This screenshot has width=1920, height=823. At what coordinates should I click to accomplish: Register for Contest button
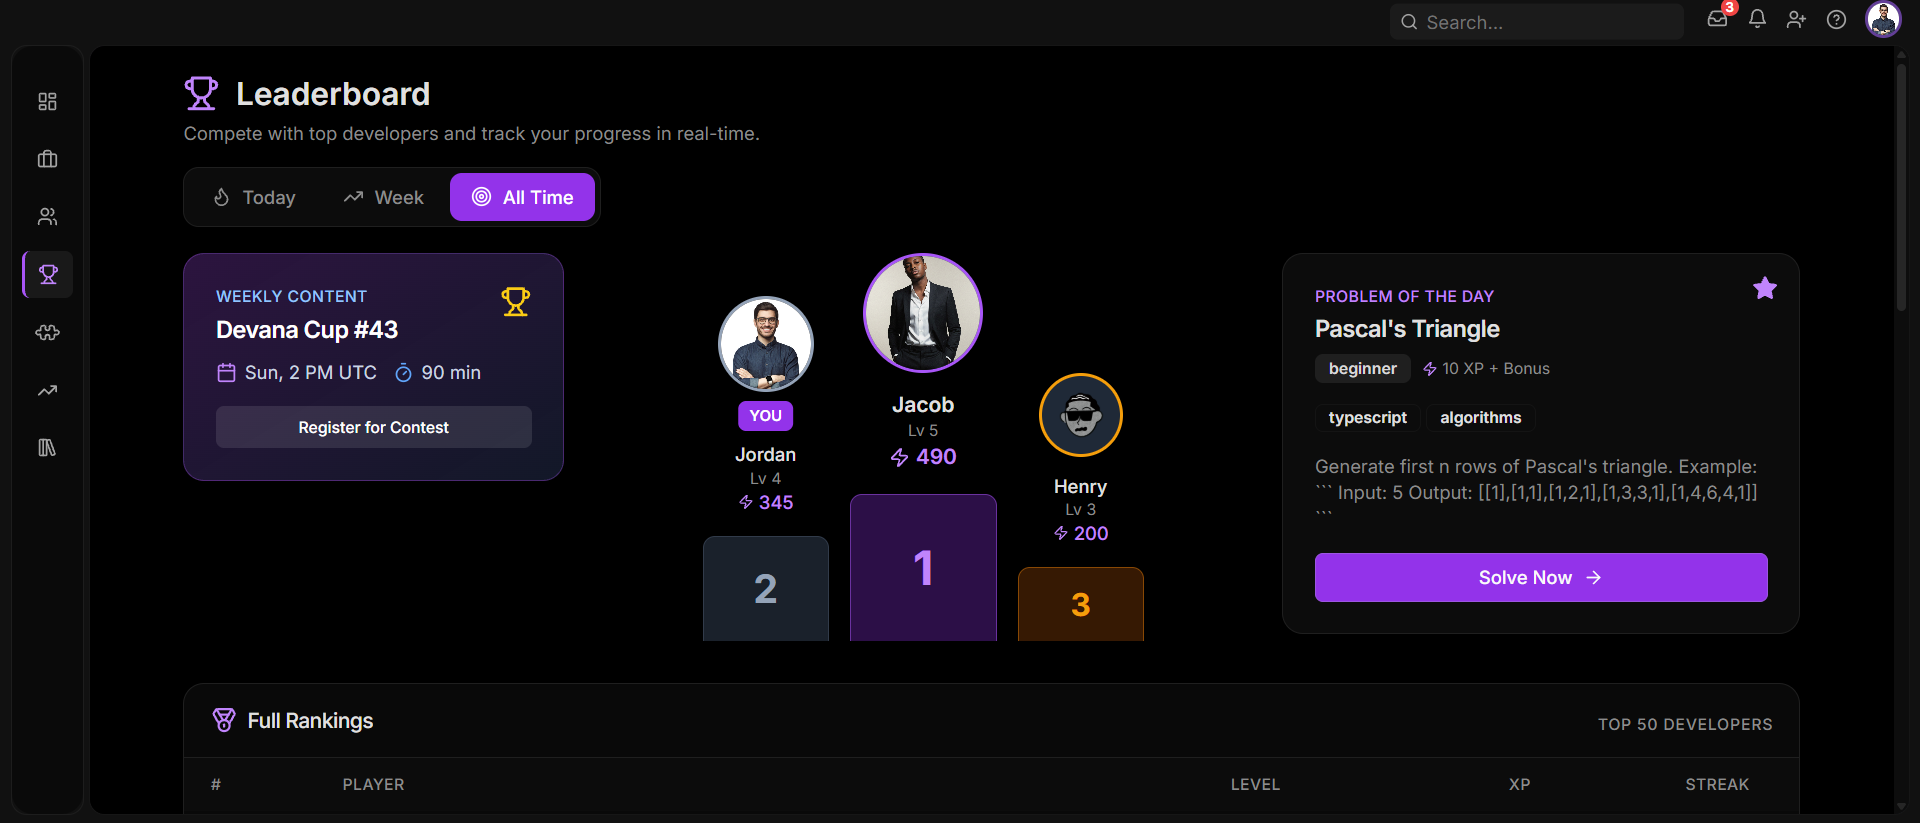[374, 427]
